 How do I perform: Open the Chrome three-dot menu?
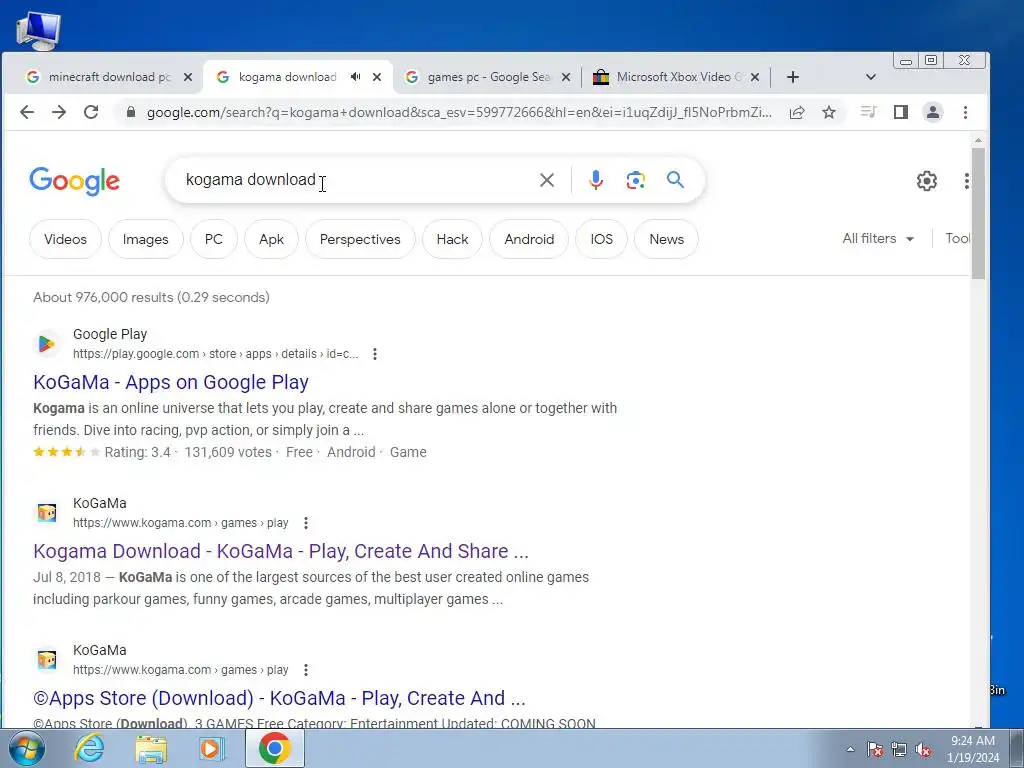[965, 112]
